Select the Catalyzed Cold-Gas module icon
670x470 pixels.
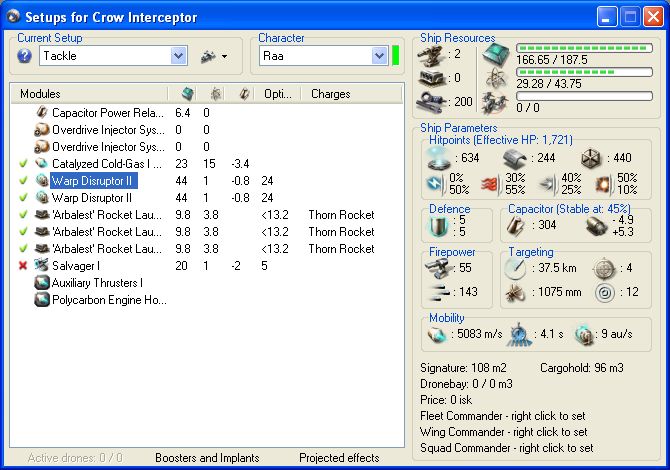tap(42, 163)
